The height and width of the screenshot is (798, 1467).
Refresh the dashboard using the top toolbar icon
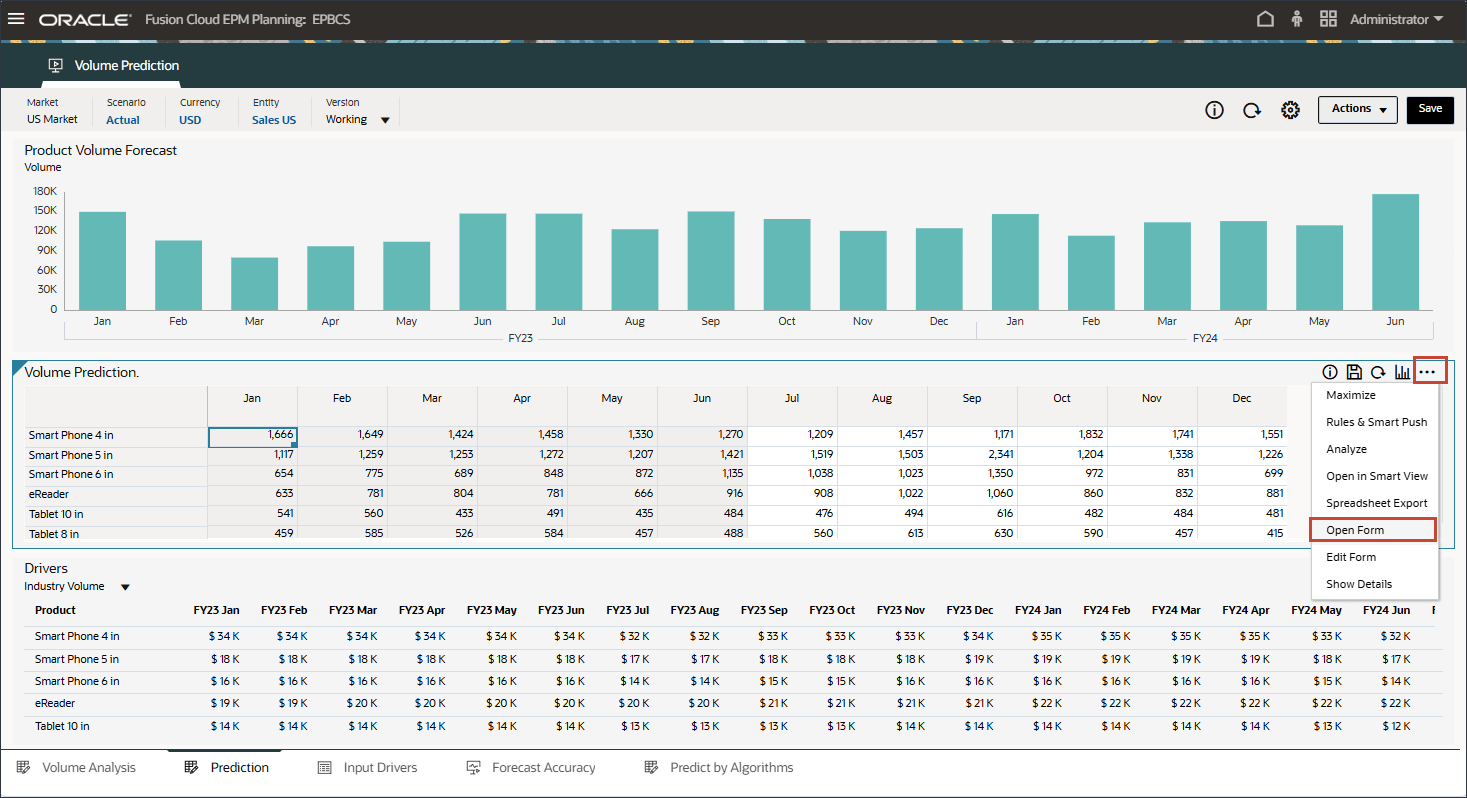(1252, 110)
